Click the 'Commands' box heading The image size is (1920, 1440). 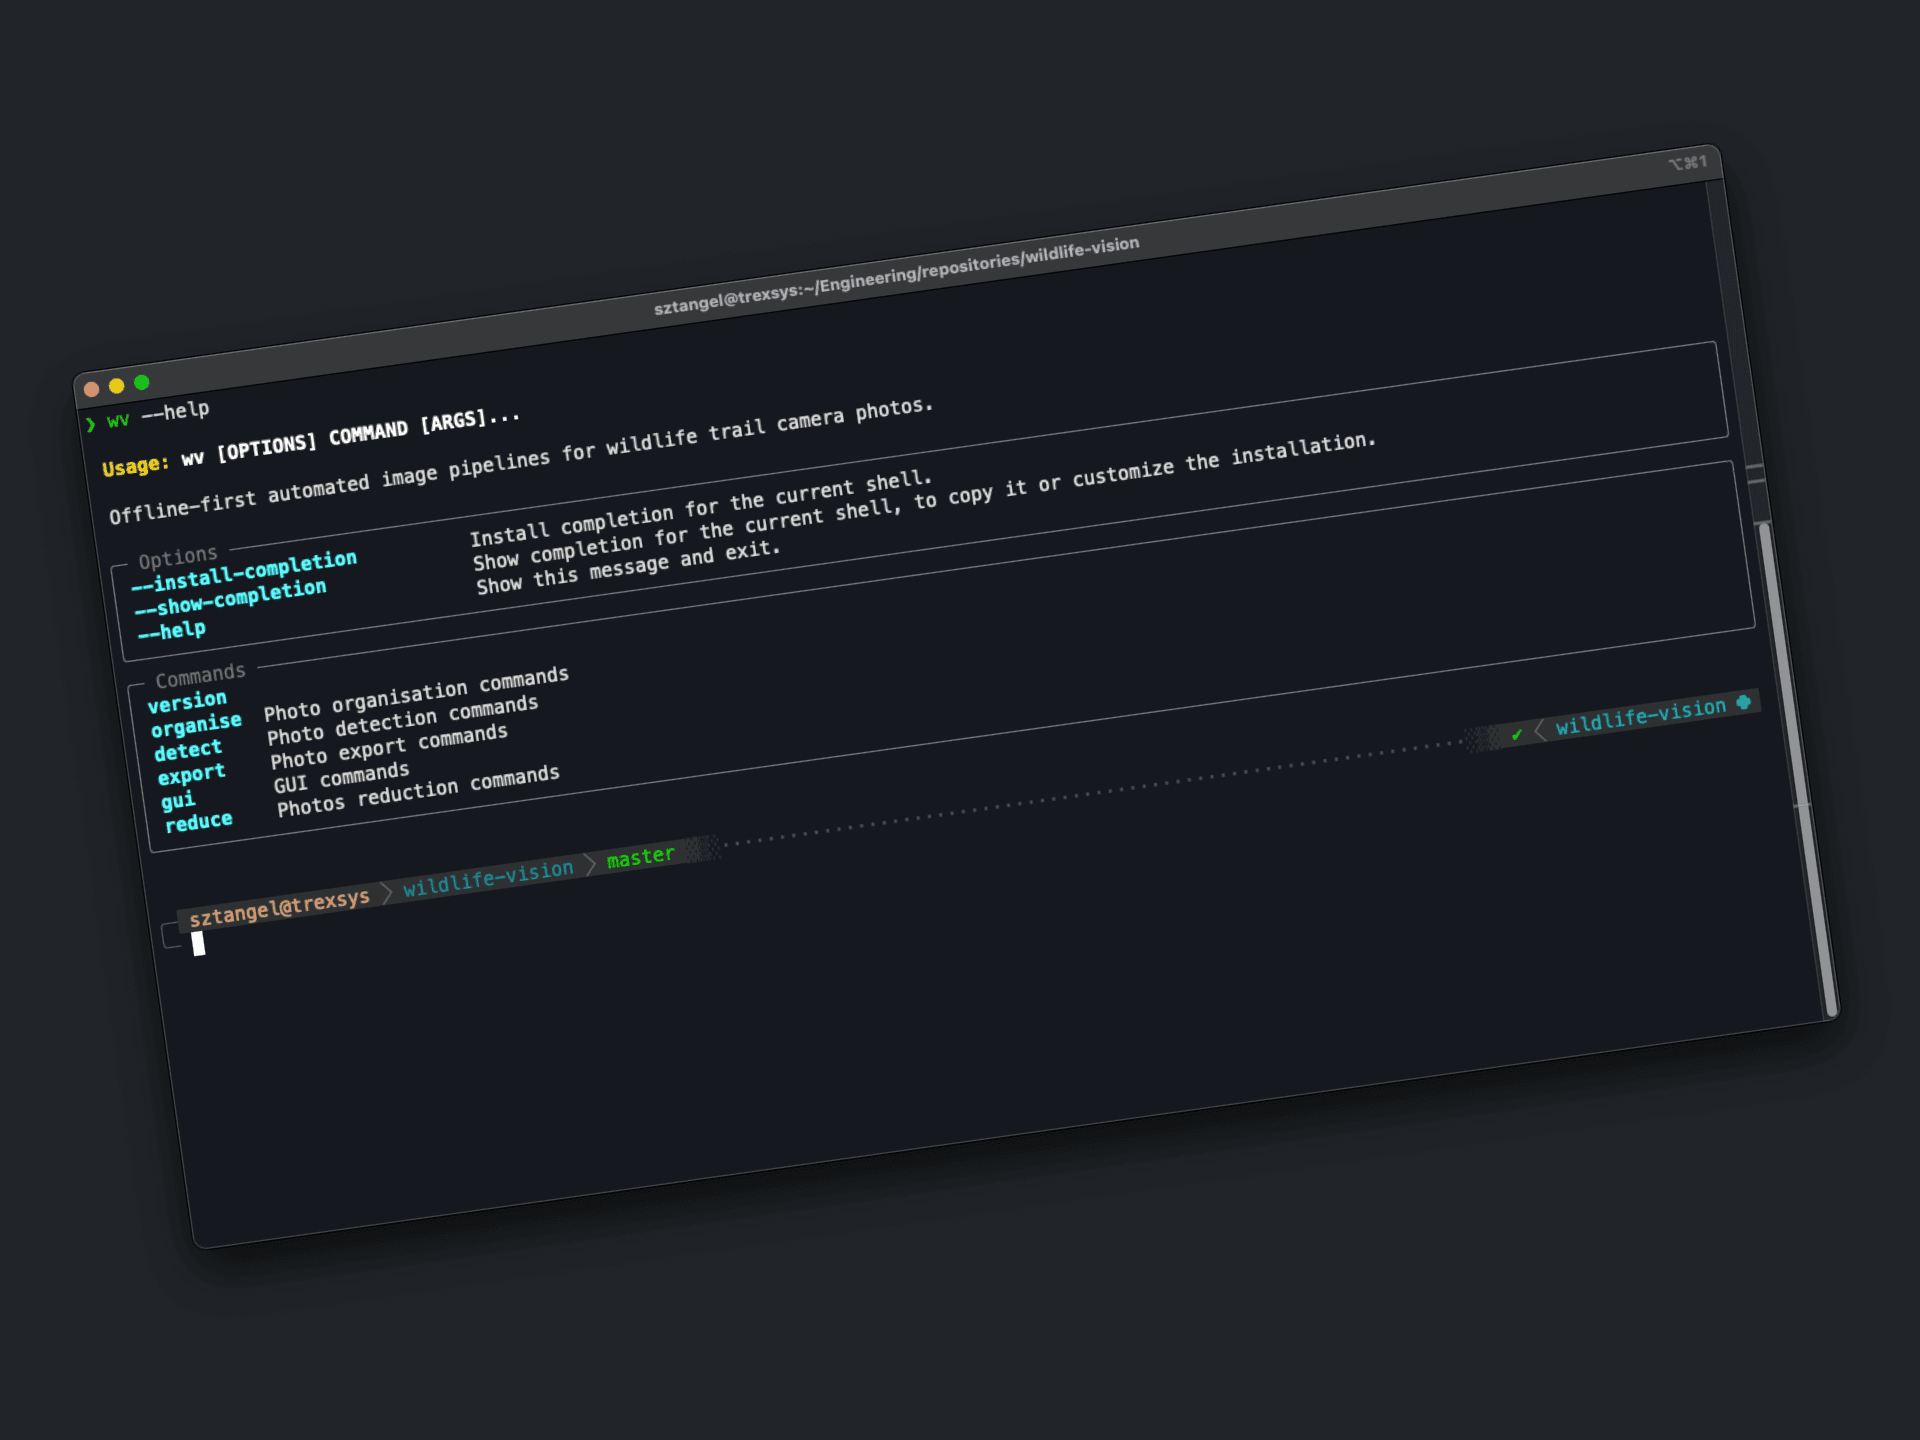point(200,676)
